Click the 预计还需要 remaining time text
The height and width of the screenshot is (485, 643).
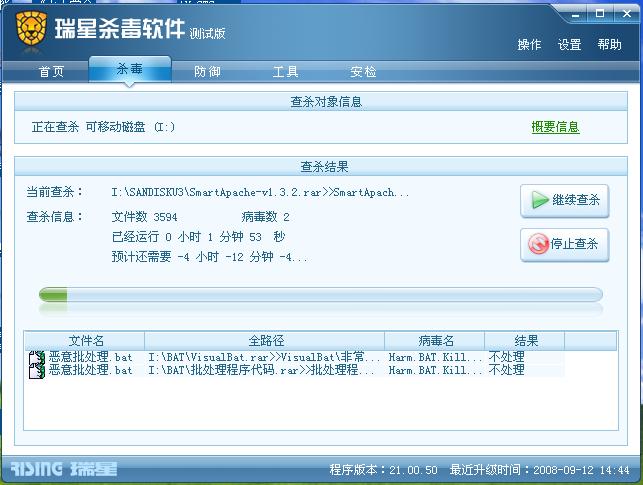pos(209,257)
